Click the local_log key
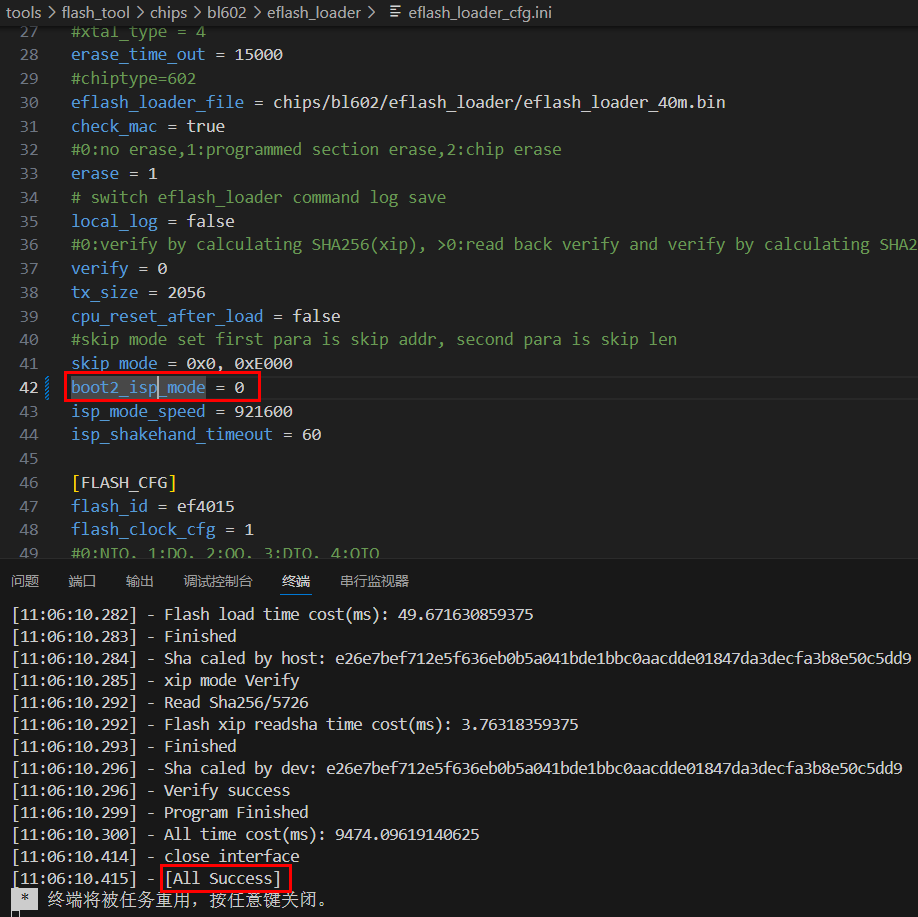The height and width of the screenshot is (917, 918). click(114, 221)
